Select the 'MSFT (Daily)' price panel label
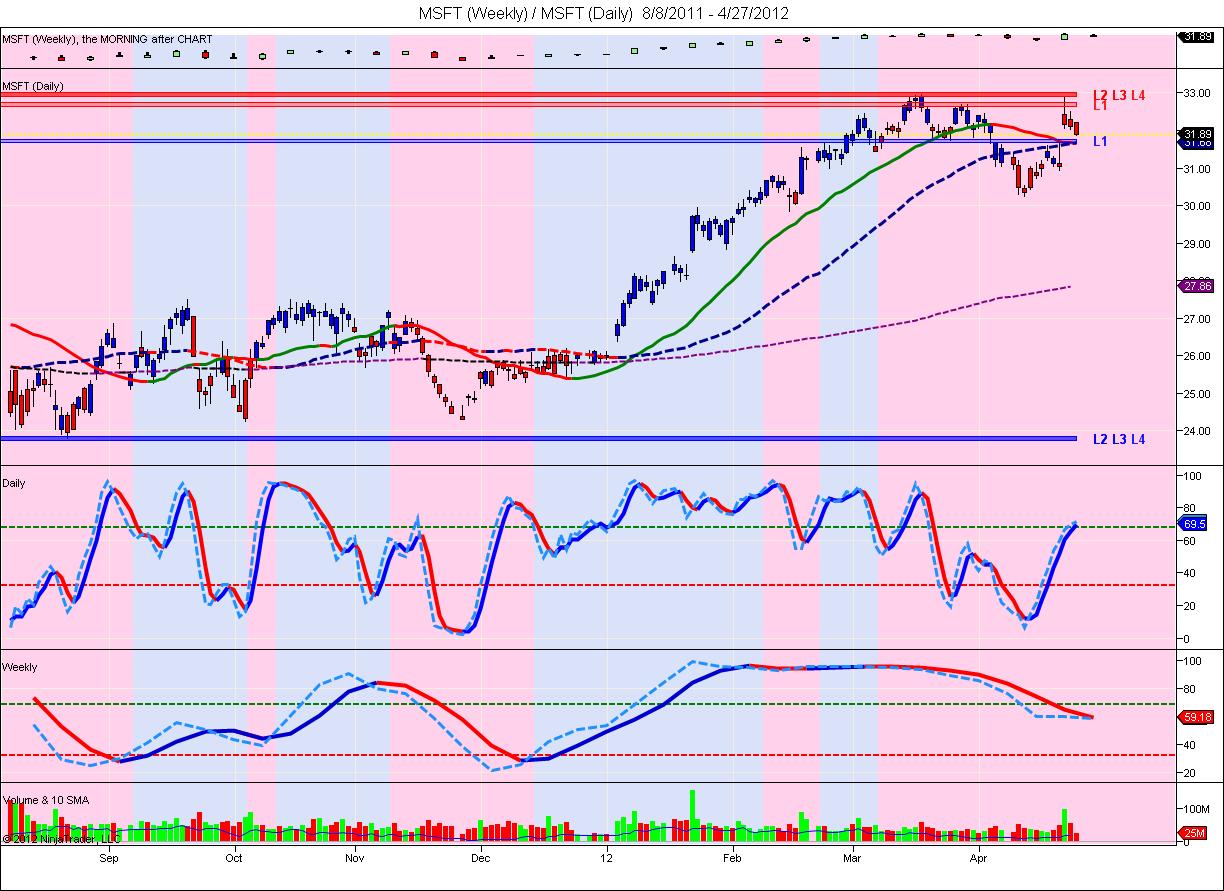Viewport: 1224px width, 891px height. click(x=33, y=86)
